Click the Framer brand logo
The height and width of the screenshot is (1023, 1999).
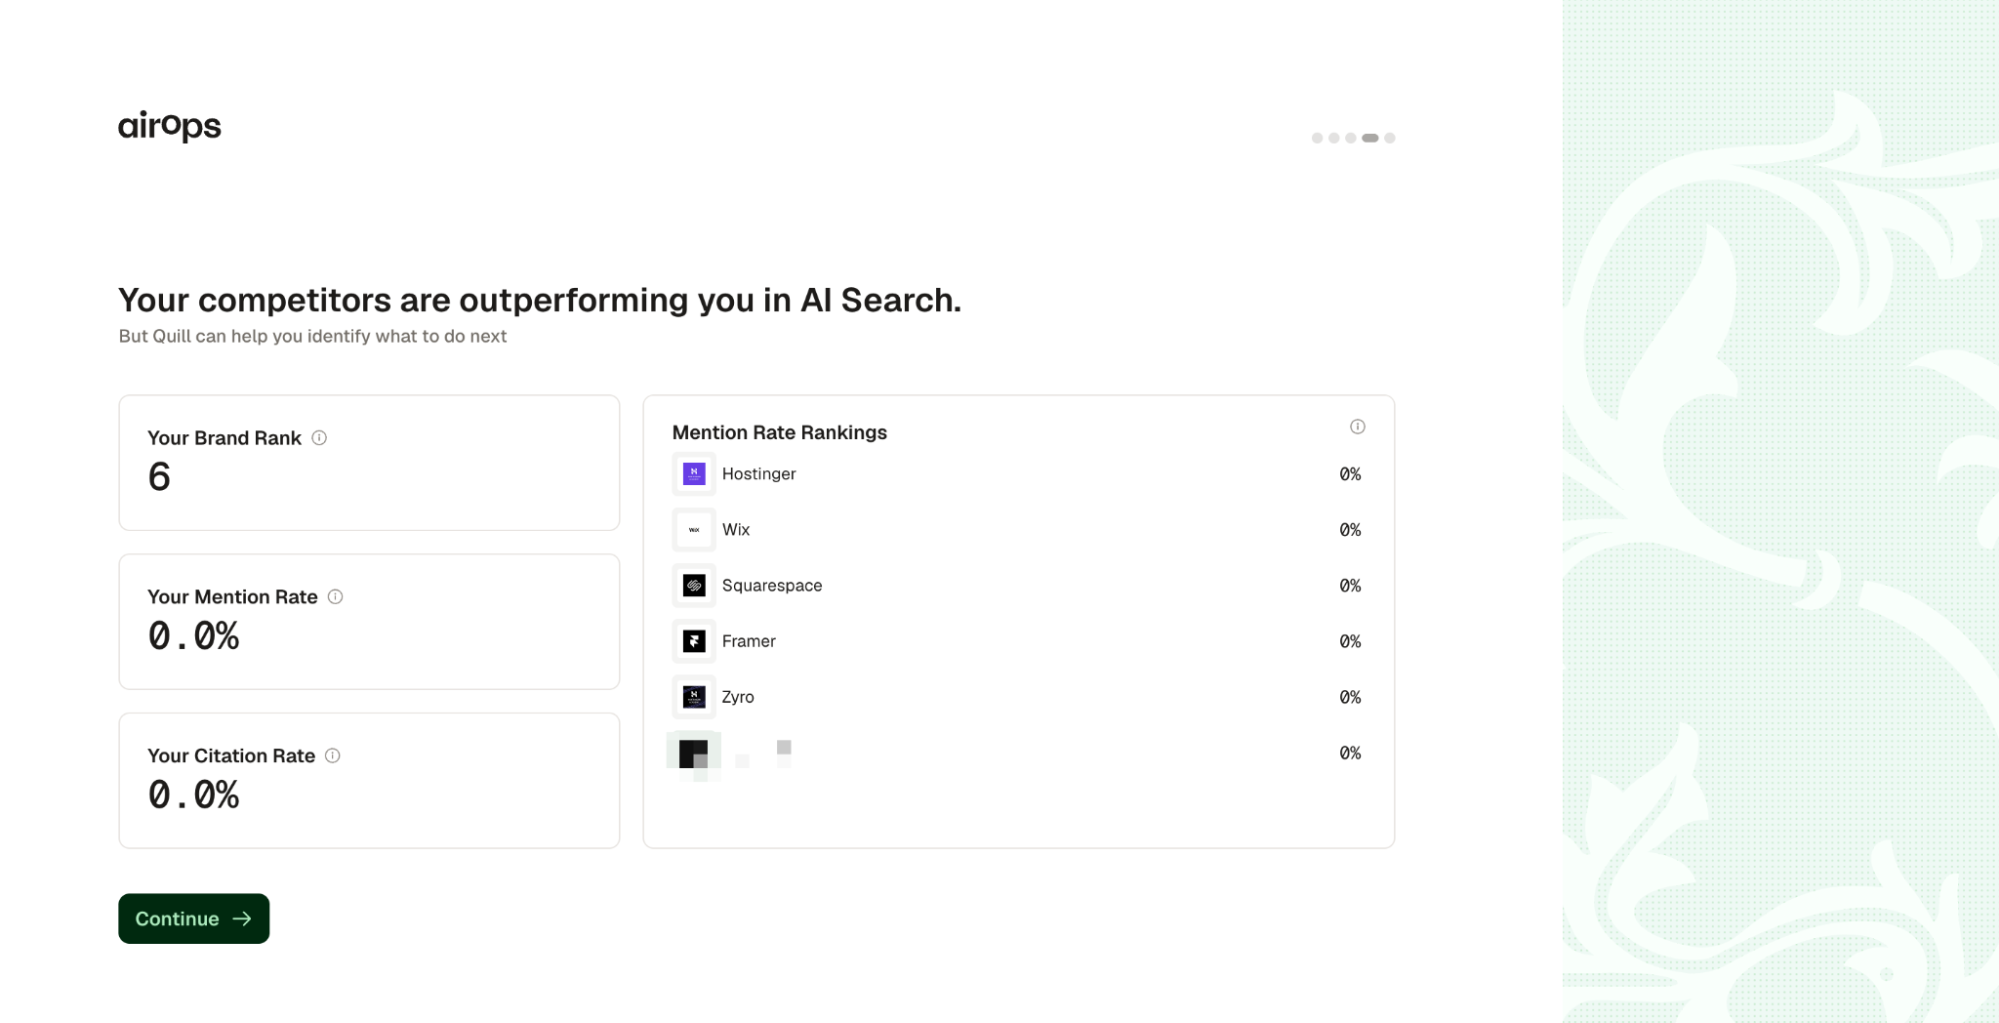pyautogui.click(x=694, y=641)
